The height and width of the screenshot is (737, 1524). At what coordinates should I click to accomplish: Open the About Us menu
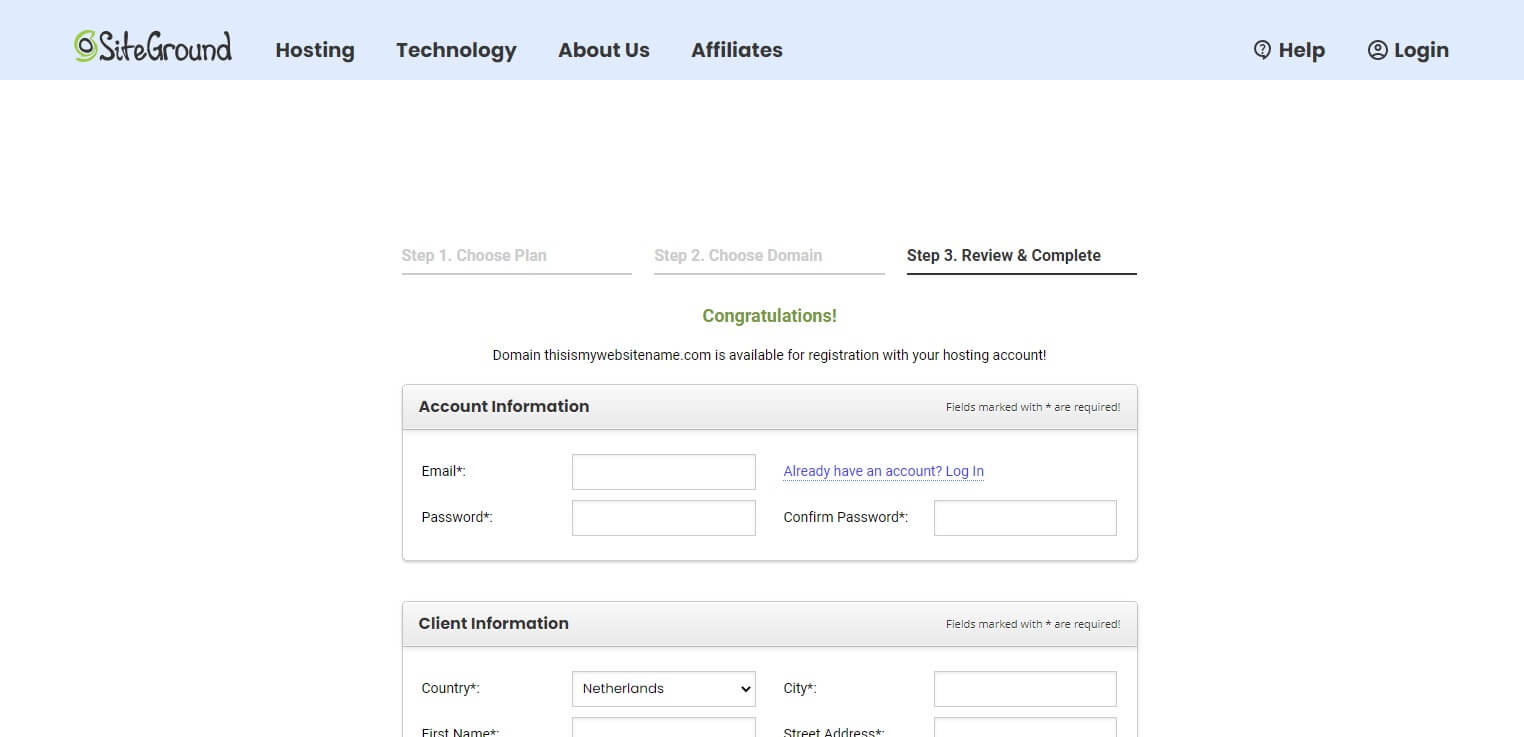[x=604, y=50]
